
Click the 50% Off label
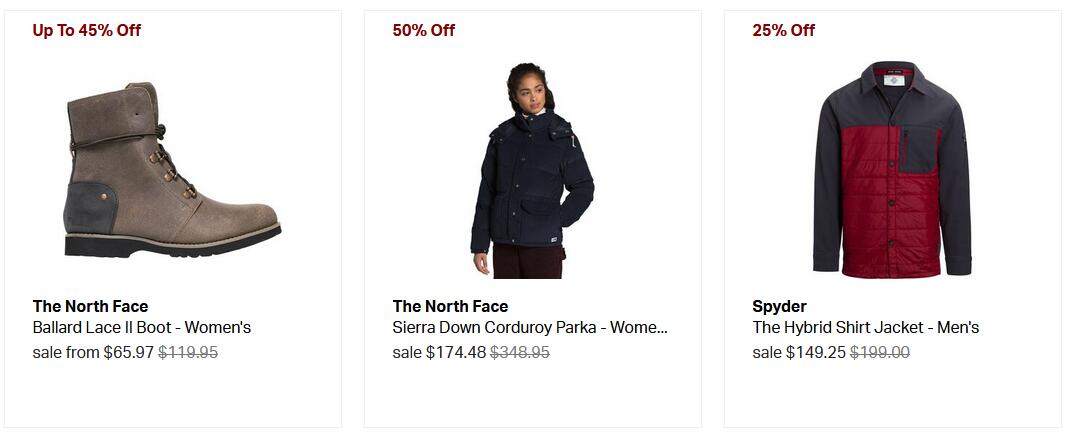(424, 30)
